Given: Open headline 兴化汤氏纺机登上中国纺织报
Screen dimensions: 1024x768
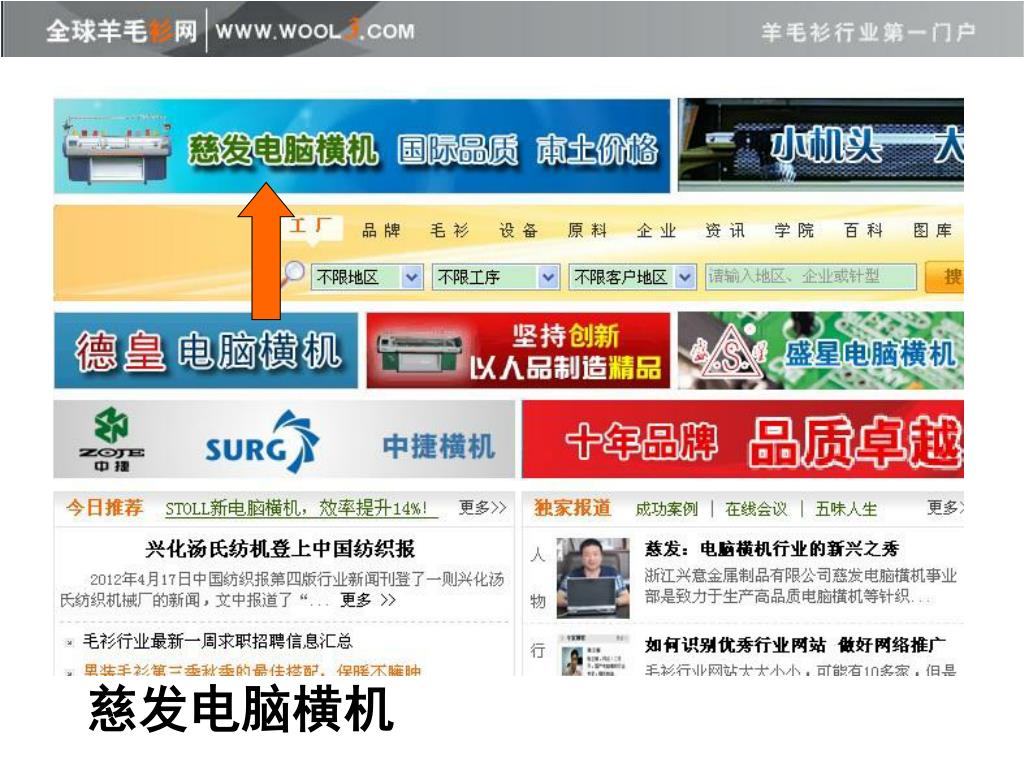Looking at the screenshot, I should coord(280,549).
